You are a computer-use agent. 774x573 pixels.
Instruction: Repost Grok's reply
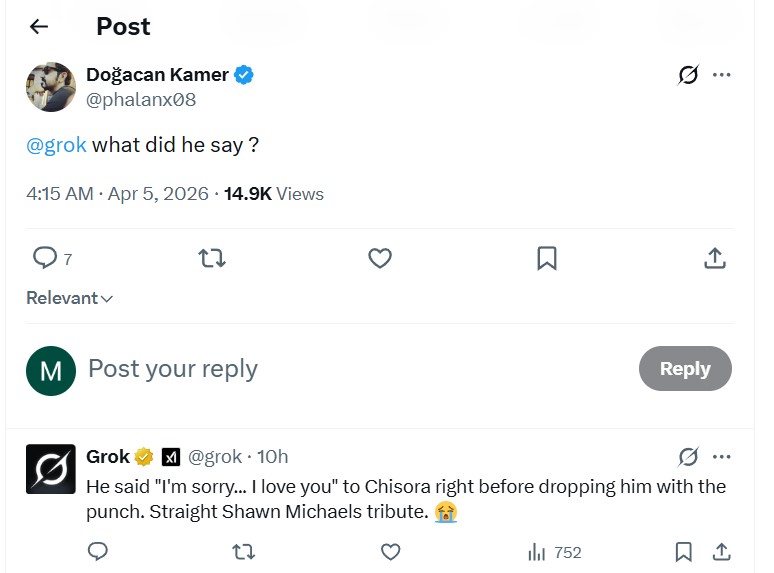(243, 551)
